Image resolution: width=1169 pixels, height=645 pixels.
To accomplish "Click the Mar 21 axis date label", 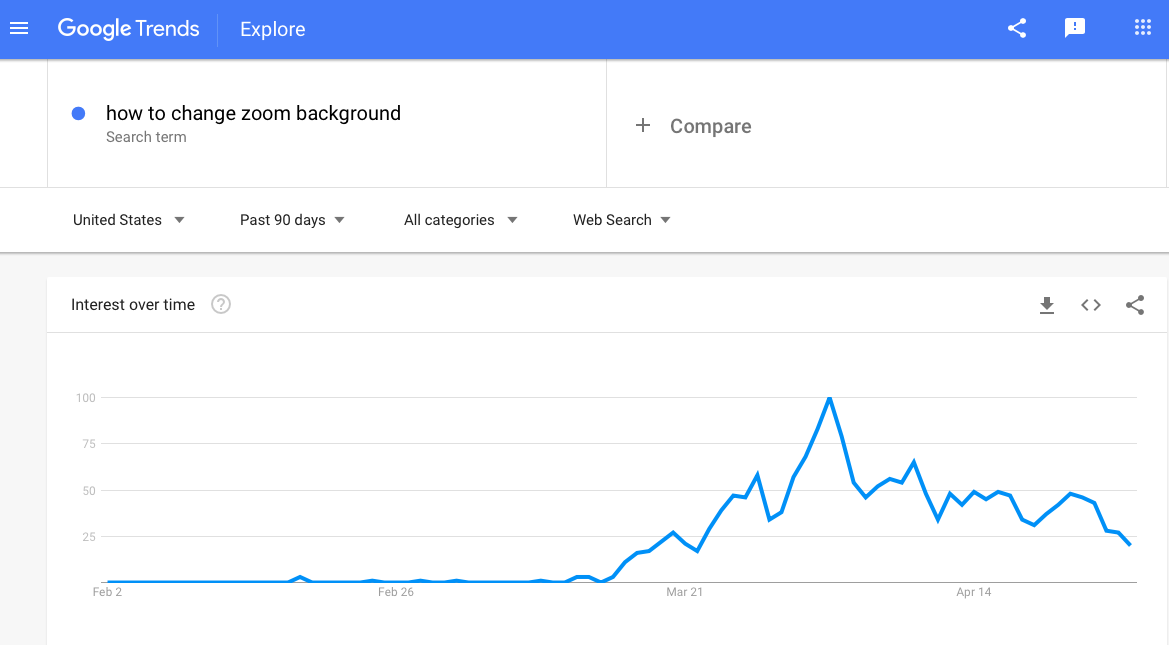I will pyautogui.click(x=684, y=592).
